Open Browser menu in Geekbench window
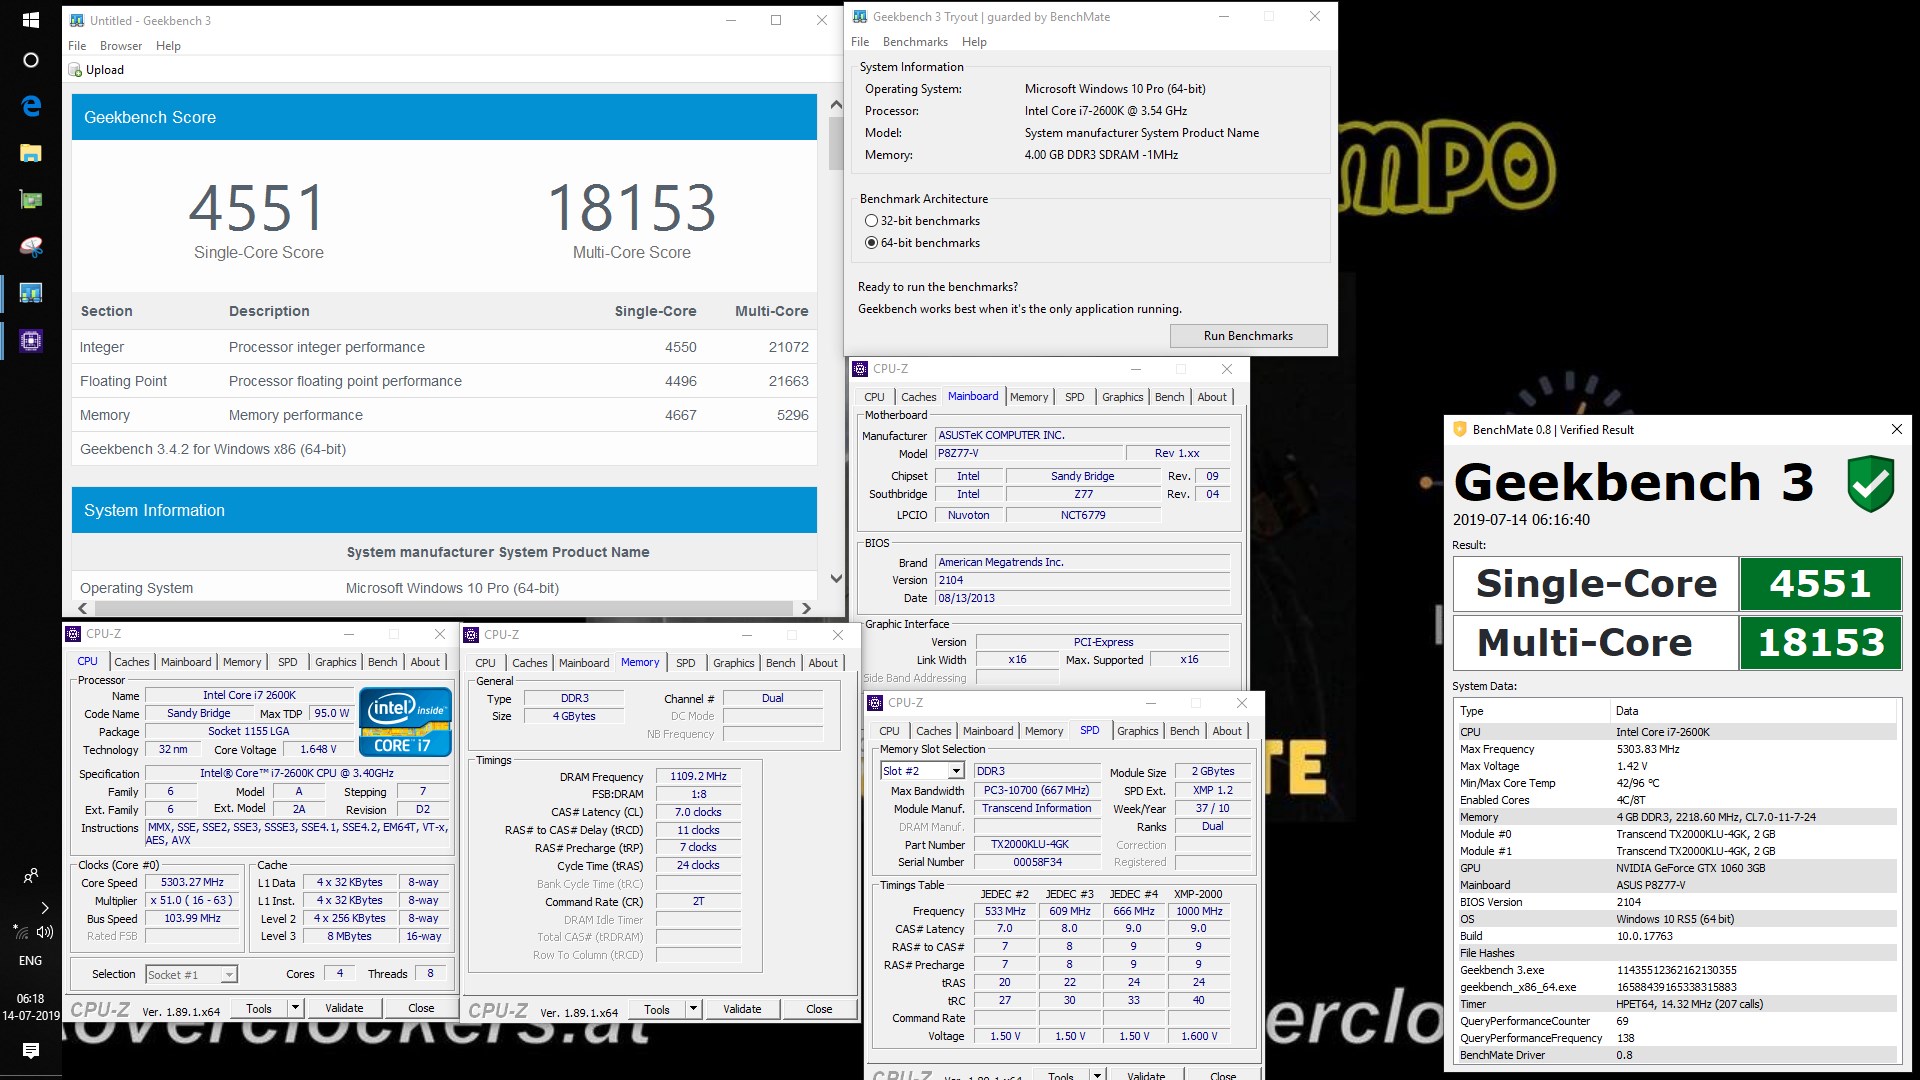 pos(121,46)
